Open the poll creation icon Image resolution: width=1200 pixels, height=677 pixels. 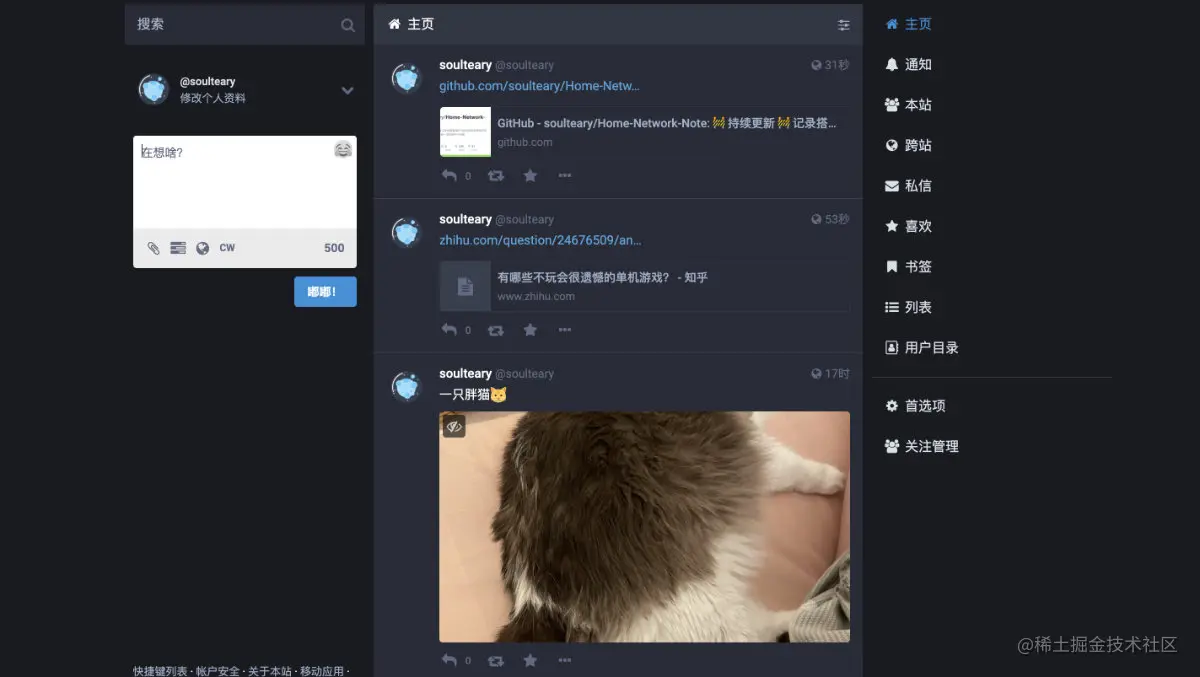click(x=178, y=247)
